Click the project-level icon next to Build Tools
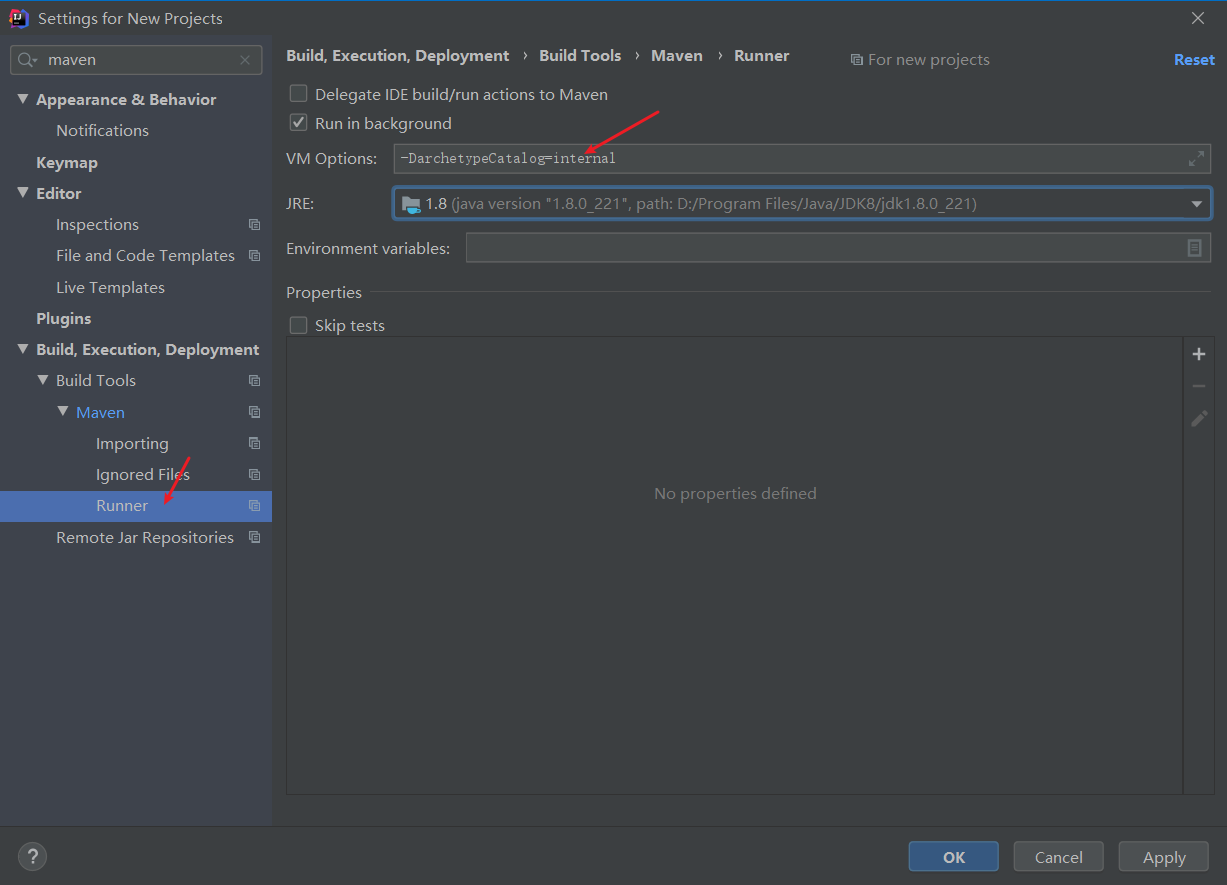The width and height of the screenshot is (1227, 885). 254,381
